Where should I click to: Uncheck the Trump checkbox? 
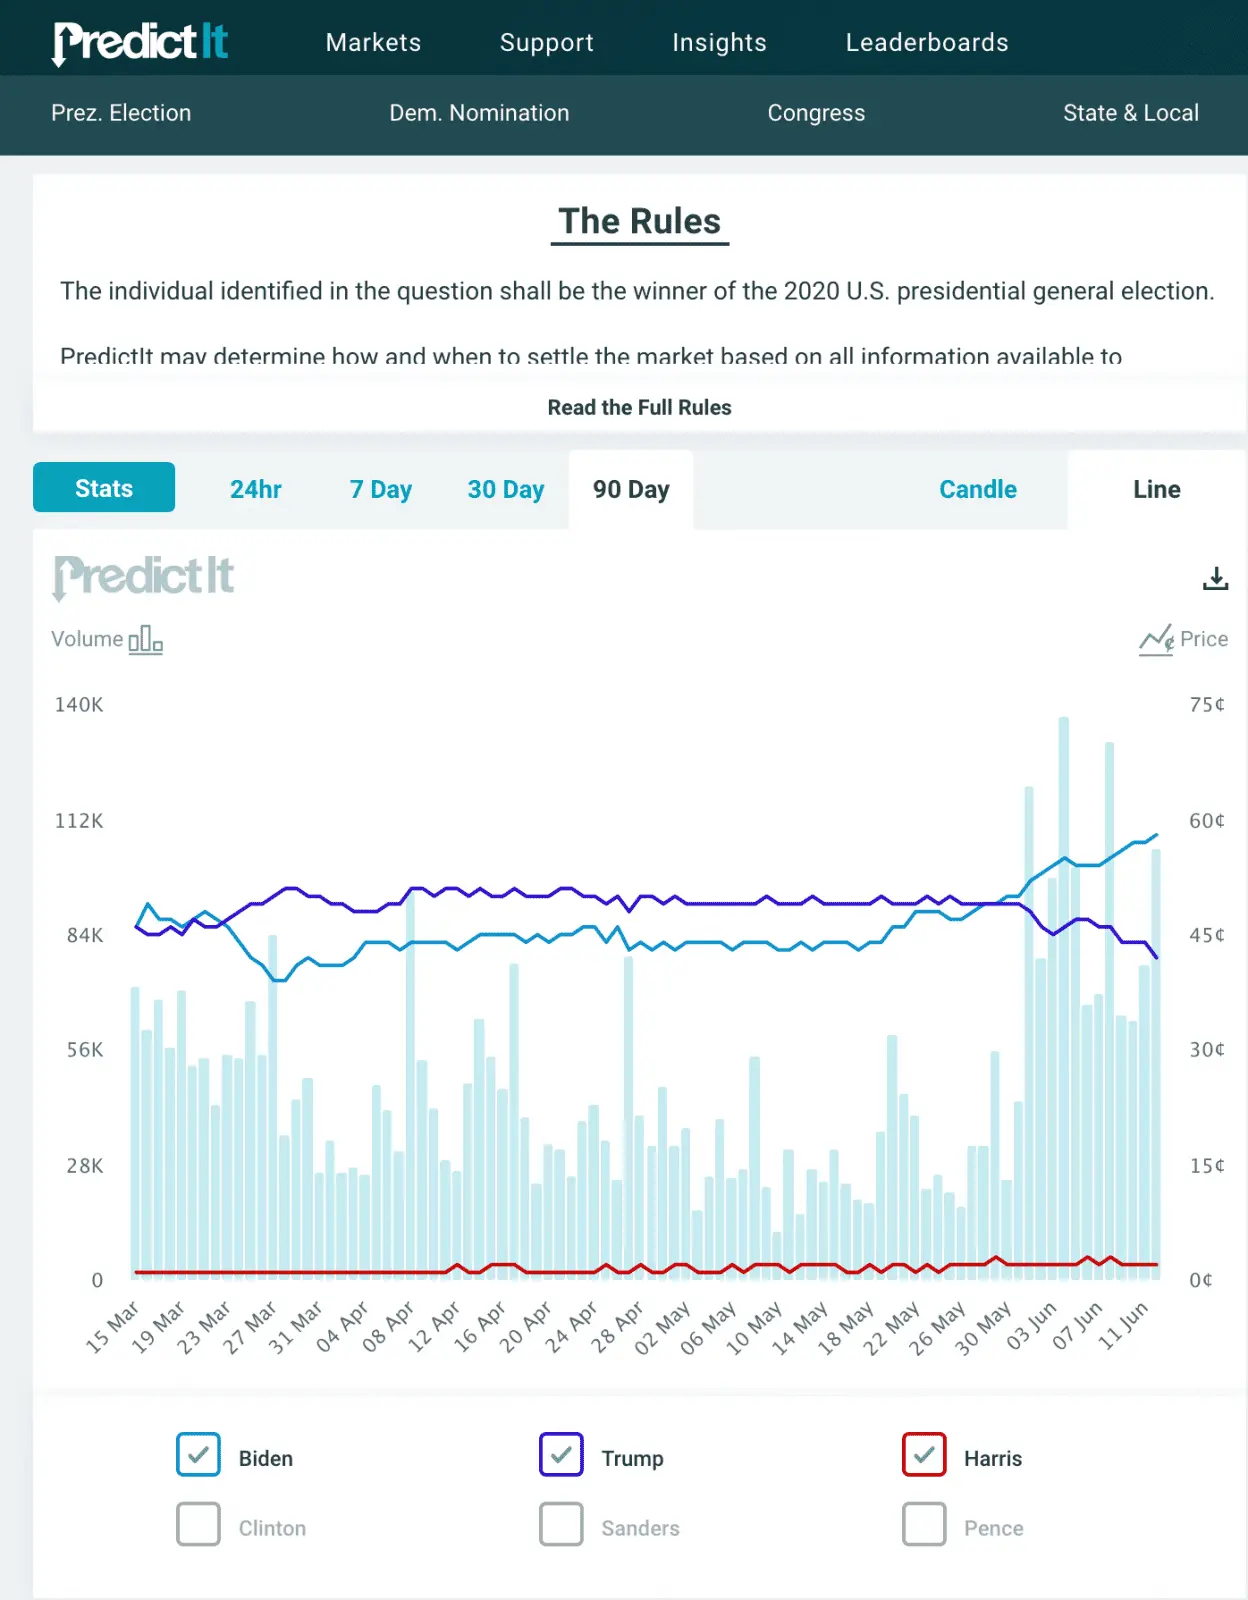tap(561, 1455)
